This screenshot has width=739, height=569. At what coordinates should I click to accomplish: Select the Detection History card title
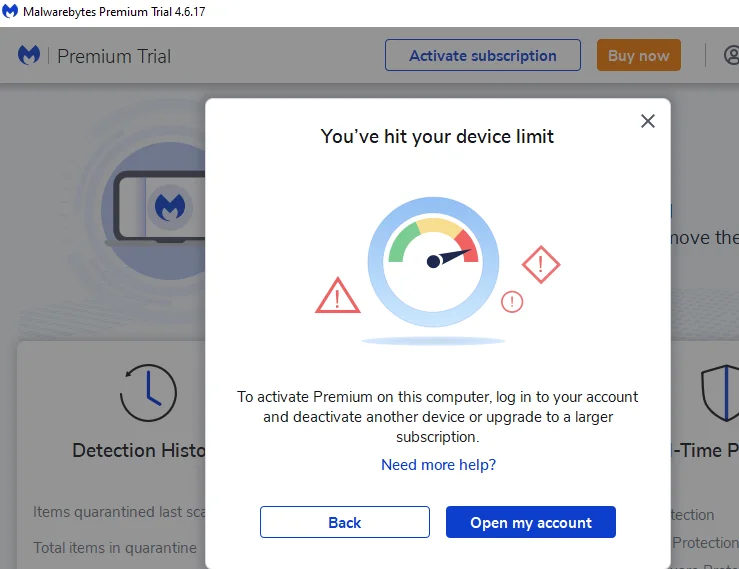[139, 451]
